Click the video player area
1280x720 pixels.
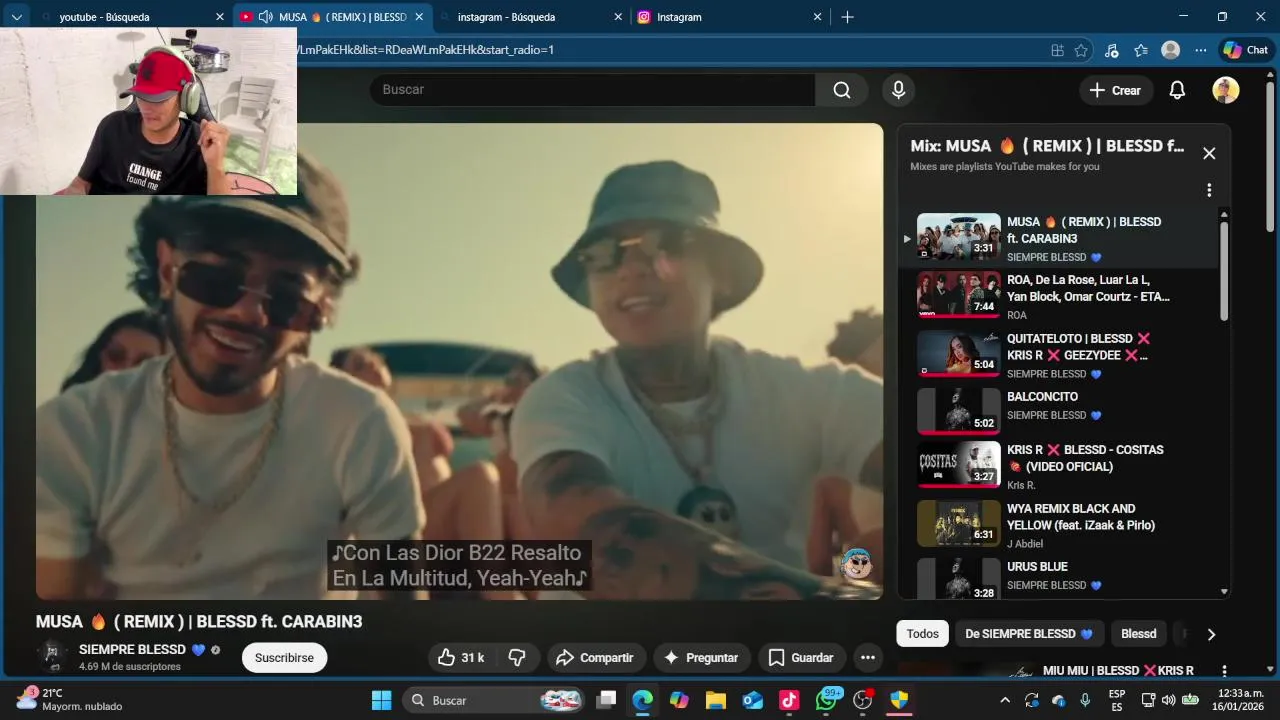tap(459, 361)
